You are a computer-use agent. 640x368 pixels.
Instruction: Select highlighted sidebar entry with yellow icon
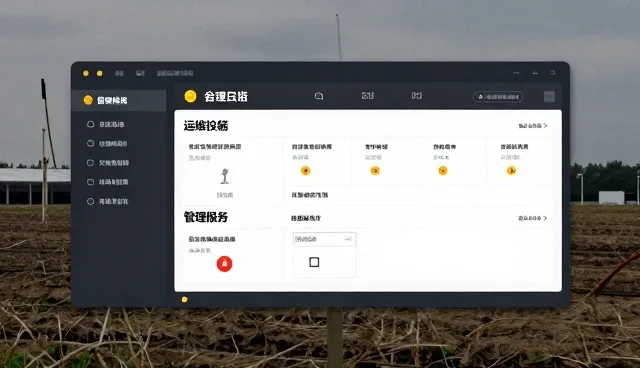[x=119, y=100]
